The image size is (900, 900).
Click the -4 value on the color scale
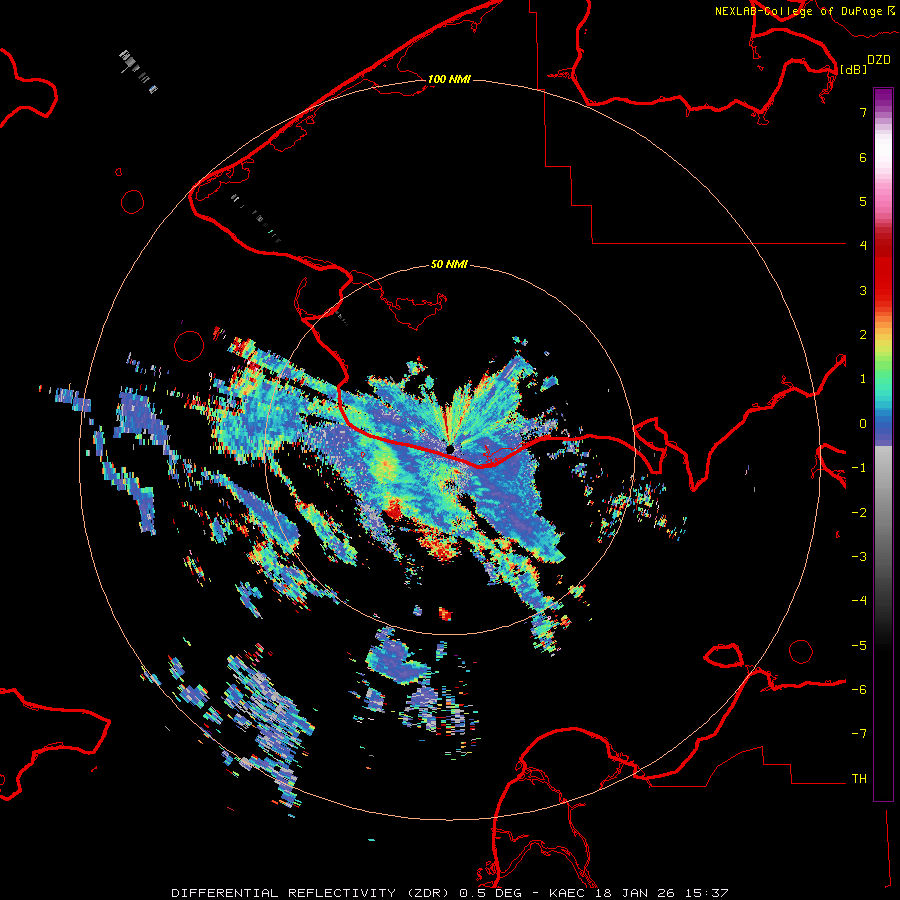coord(859,600)
